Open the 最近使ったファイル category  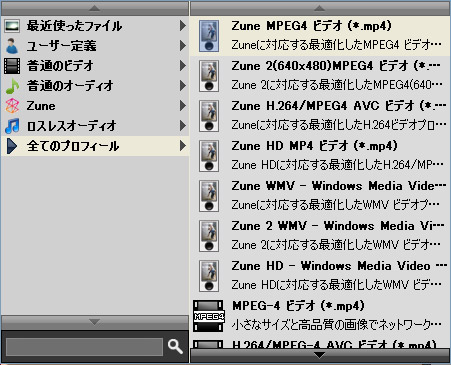(95, 26)
